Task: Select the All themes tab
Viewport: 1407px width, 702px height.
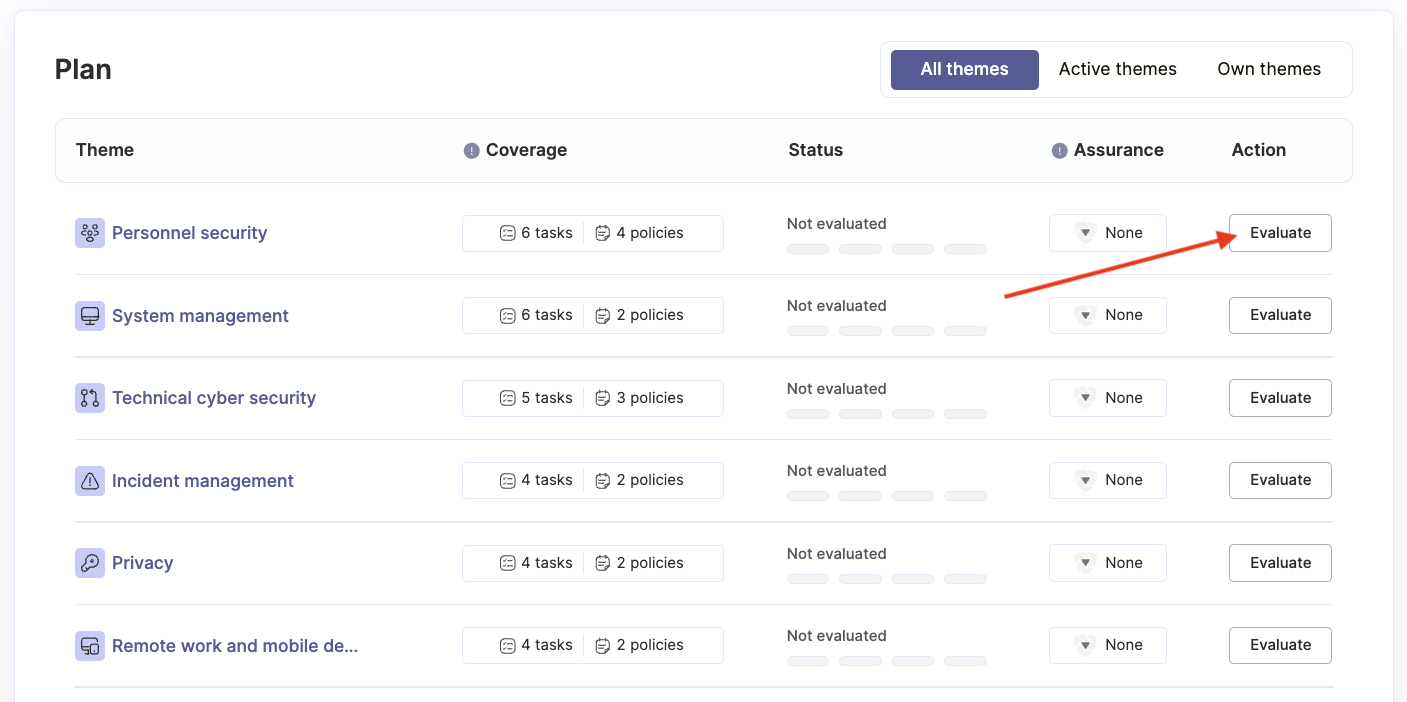Action: (965, 70)
